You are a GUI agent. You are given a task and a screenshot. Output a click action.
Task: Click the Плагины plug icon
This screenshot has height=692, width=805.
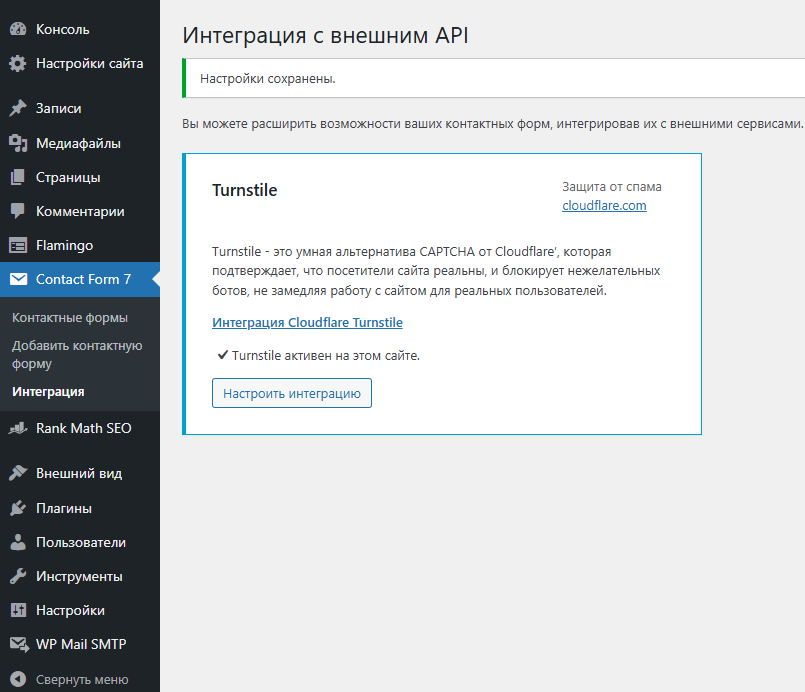tap(18, 508)
